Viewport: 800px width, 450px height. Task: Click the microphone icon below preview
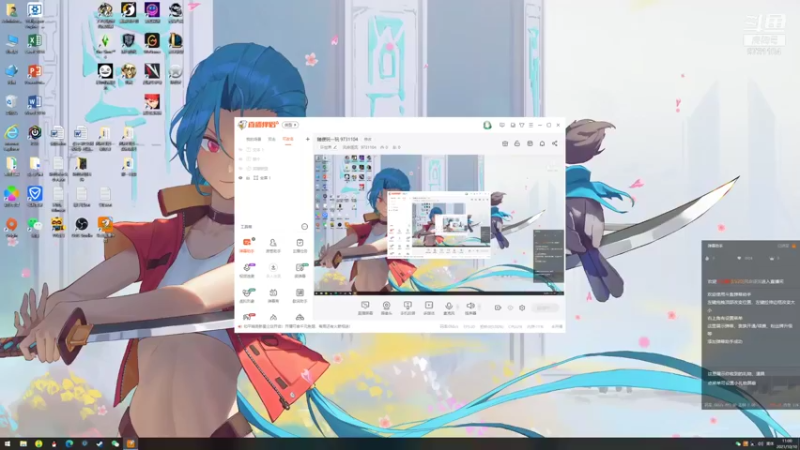448,308
